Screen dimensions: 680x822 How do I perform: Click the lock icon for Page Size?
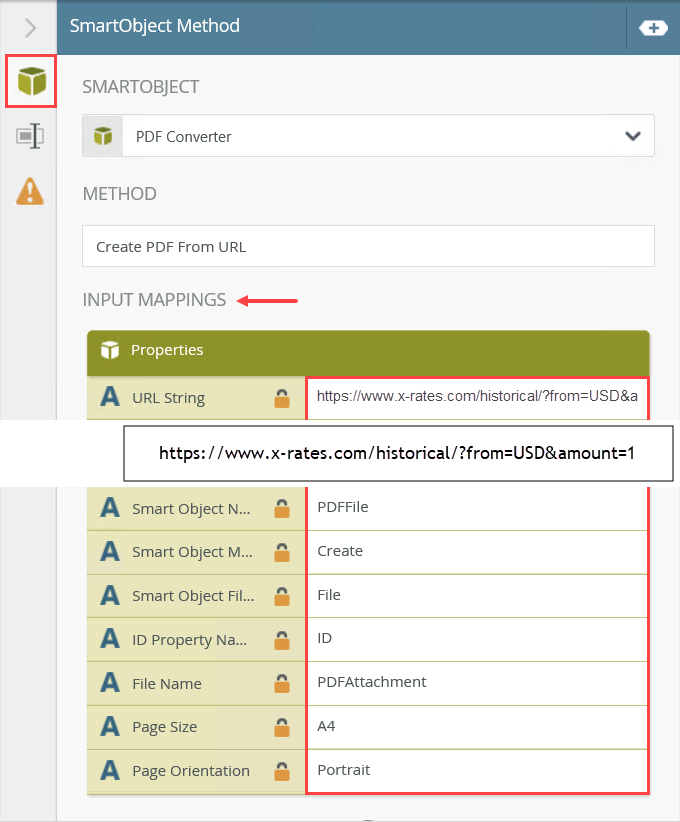tap(282, 727)
